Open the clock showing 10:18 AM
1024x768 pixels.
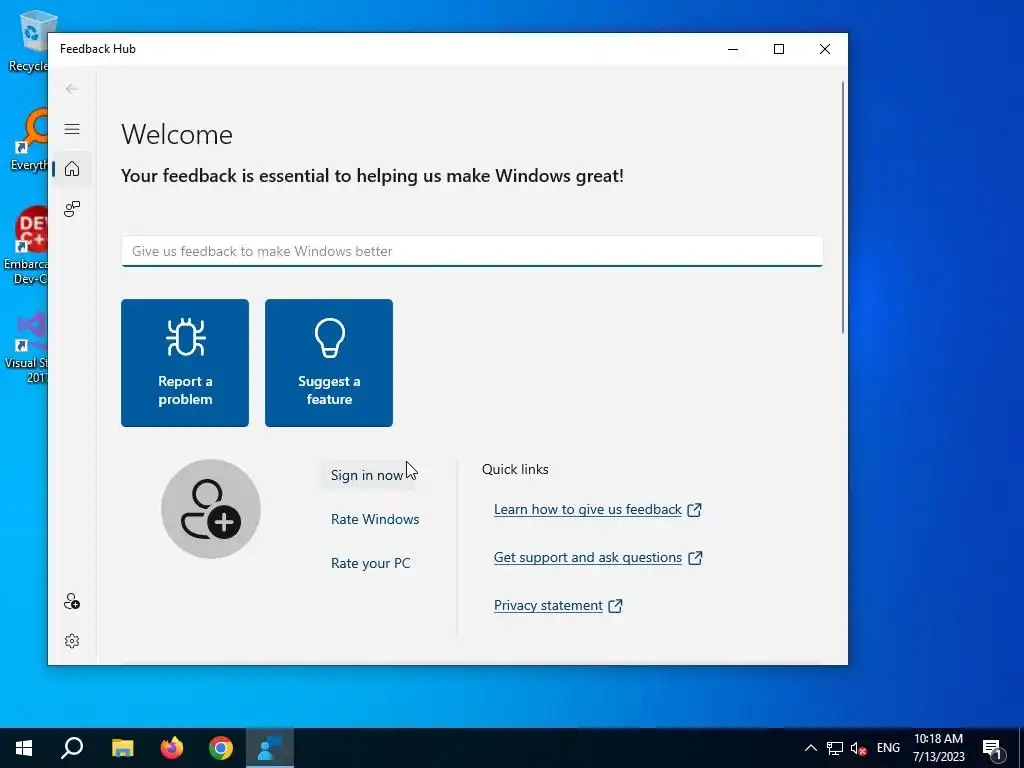(938, 748)
